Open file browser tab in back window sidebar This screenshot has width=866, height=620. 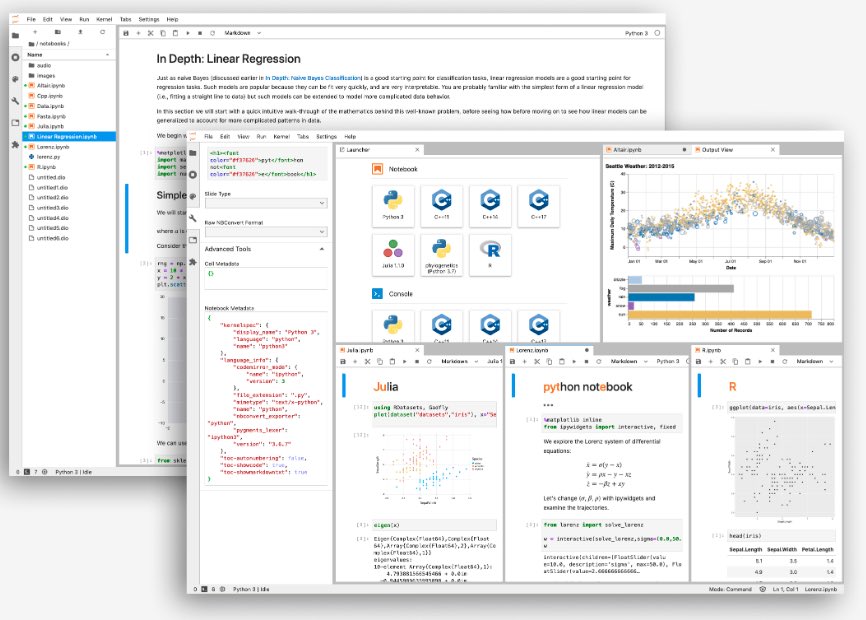click(15, 35)
